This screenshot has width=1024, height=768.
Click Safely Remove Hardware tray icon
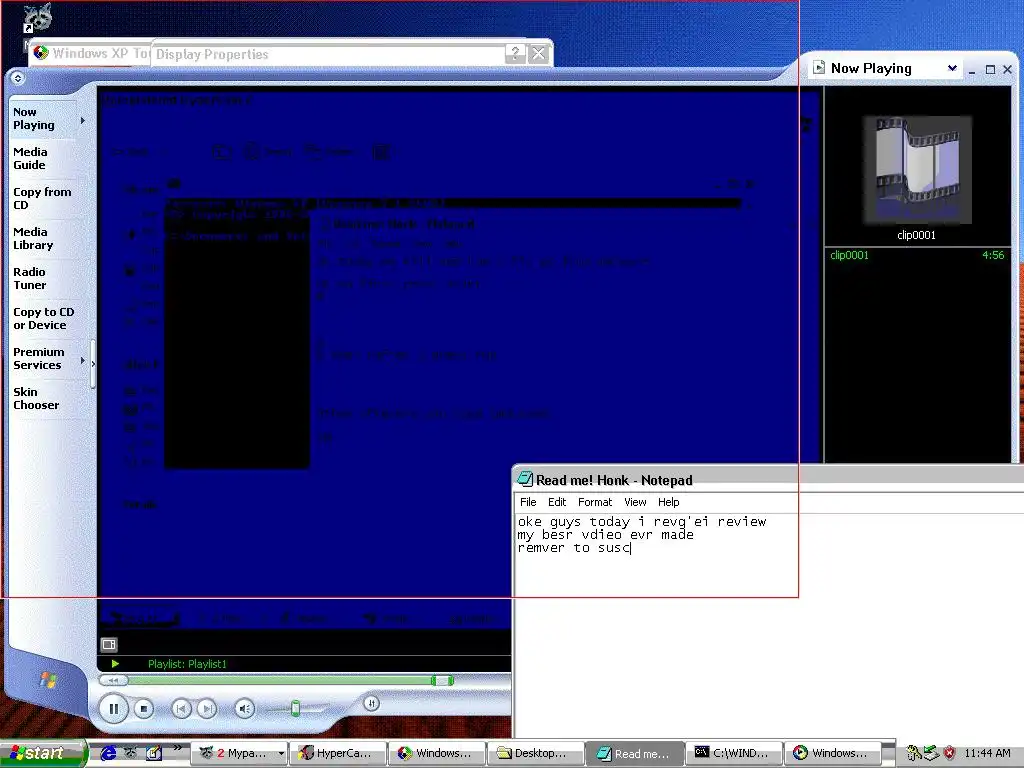pos(931,753)
